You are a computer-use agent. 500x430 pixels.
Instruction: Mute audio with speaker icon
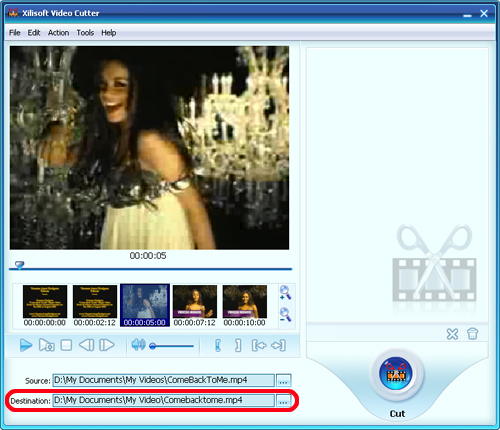[138, 345]
